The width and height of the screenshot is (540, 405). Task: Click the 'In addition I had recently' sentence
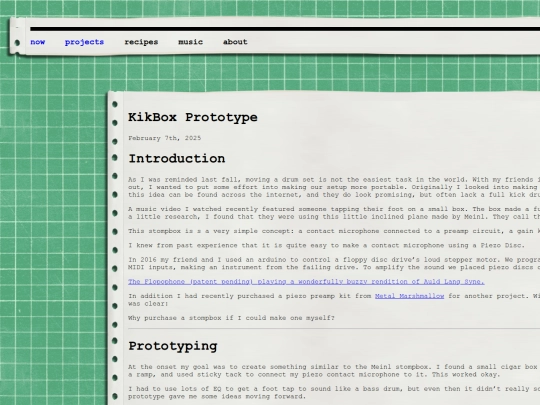[334, 300]
